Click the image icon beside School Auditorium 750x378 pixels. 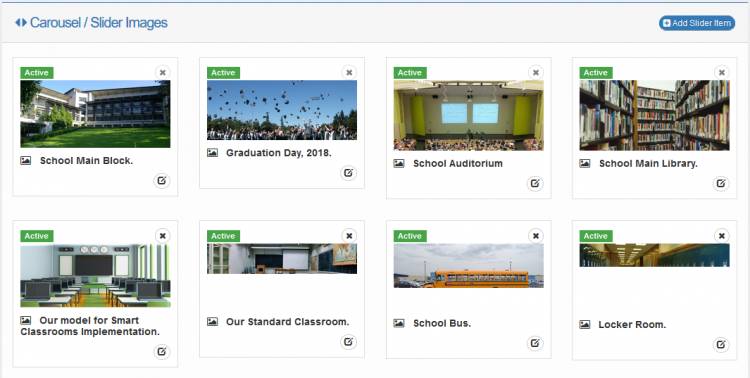tap(399, 163)
